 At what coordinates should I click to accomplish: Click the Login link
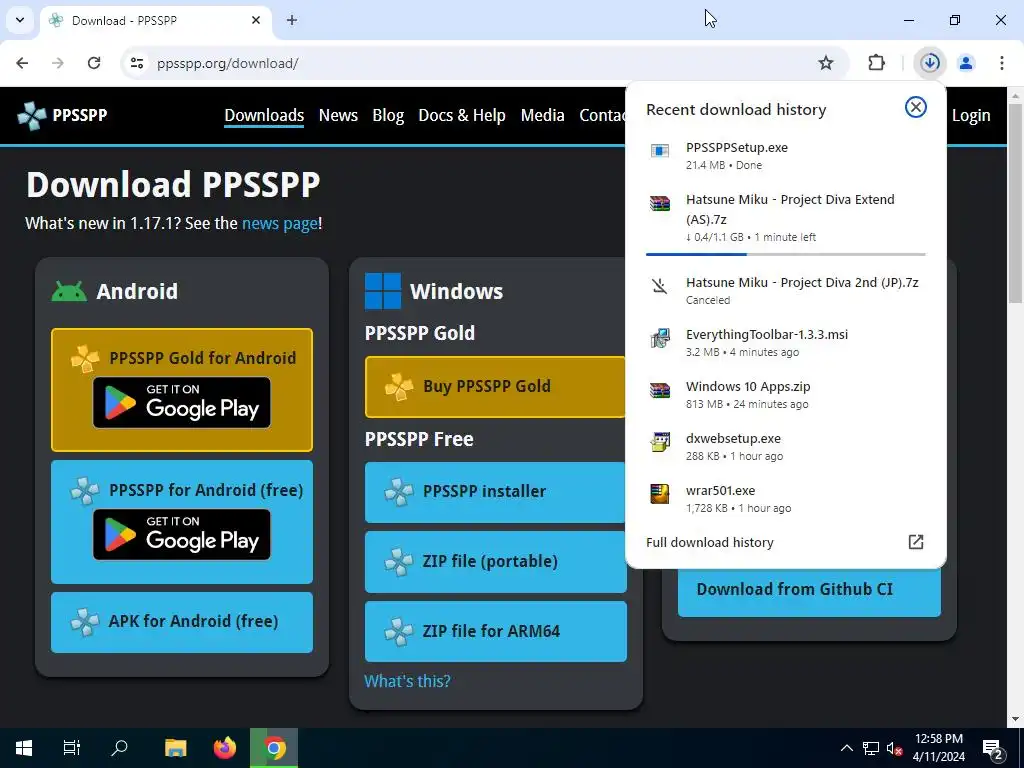click(970, 116)
